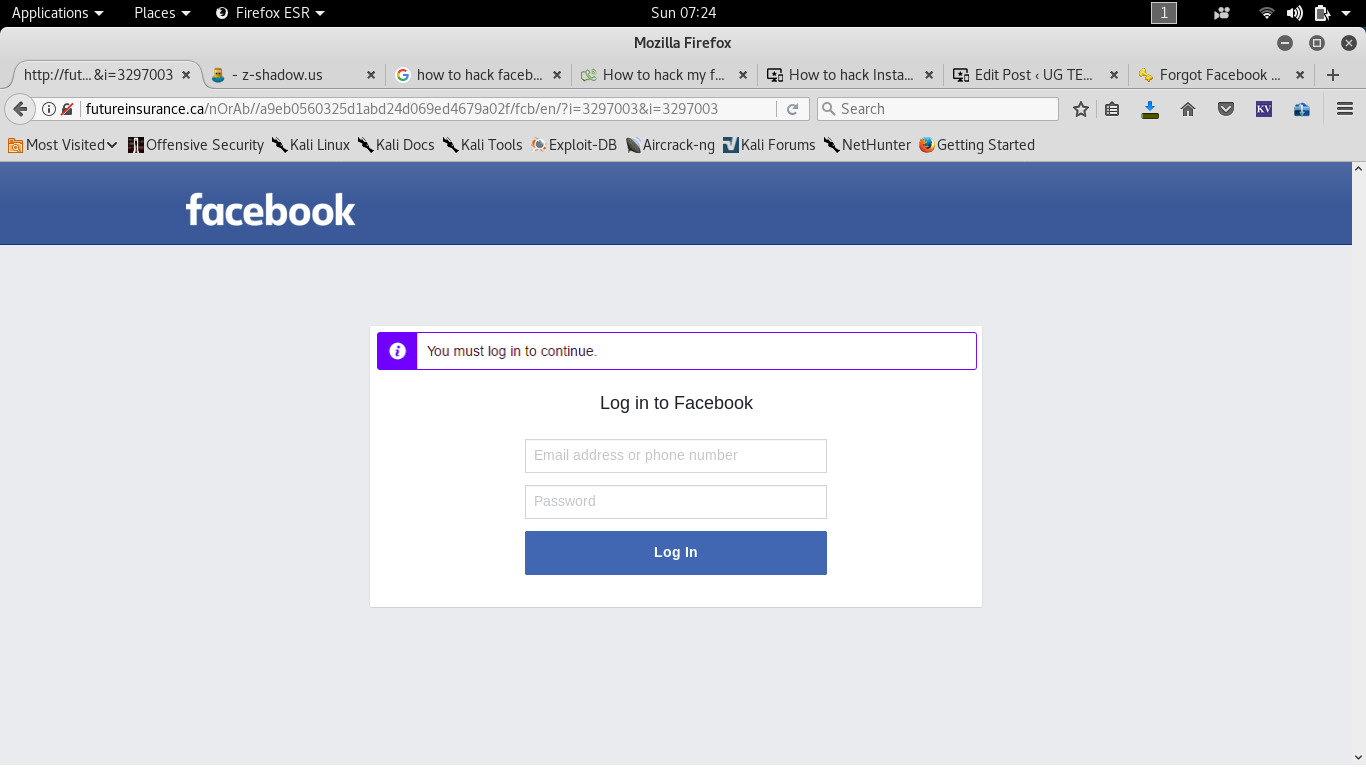Image resolution: width=1366 pixels, height=768 pixels.
Task: Click the search magnifier icon
Action: 828,109
